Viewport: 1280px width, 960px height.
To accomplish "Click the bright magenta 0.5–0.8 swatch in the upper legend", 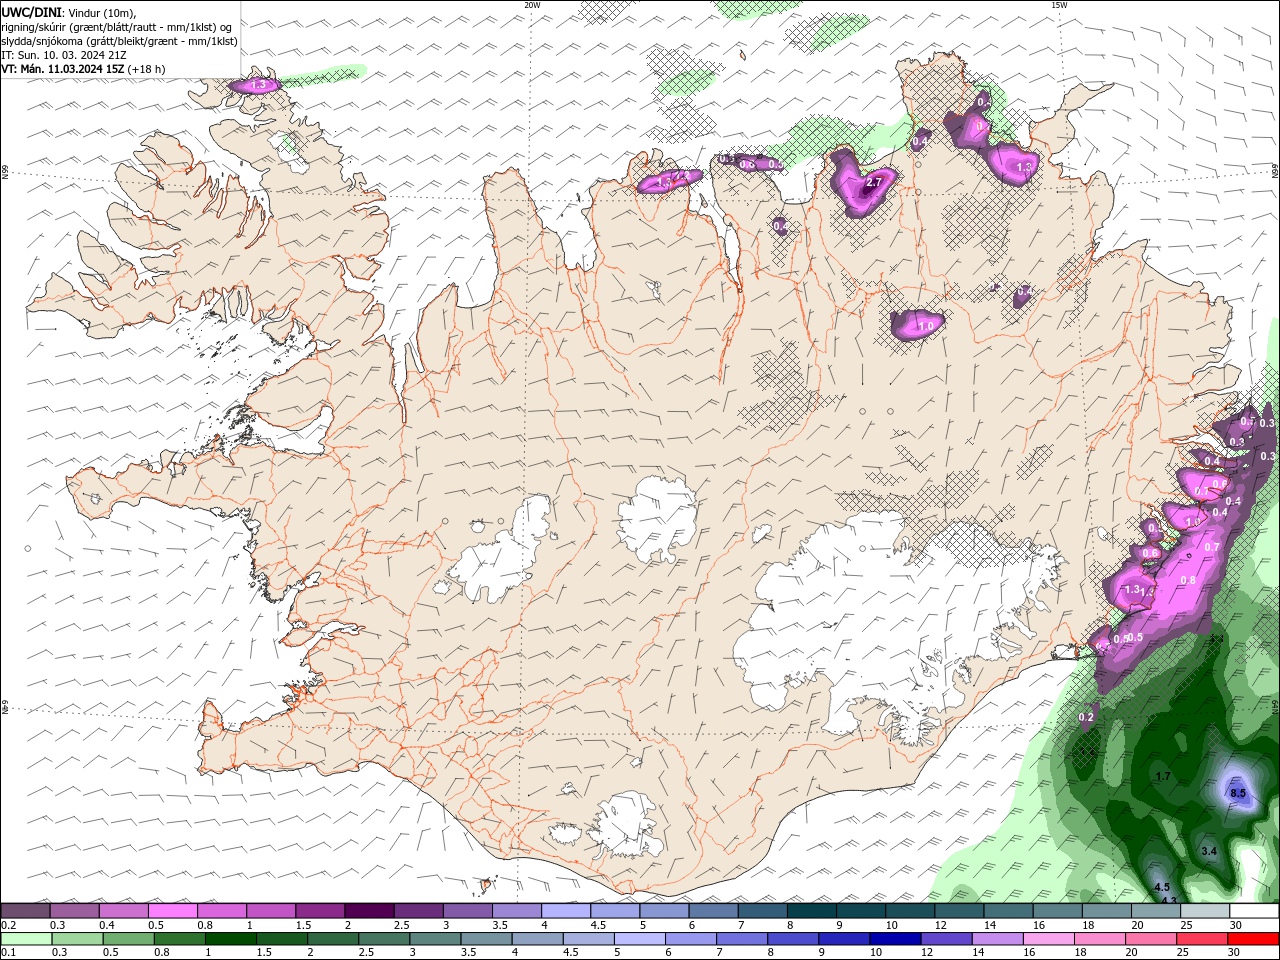I will click(x=172, y=911).
